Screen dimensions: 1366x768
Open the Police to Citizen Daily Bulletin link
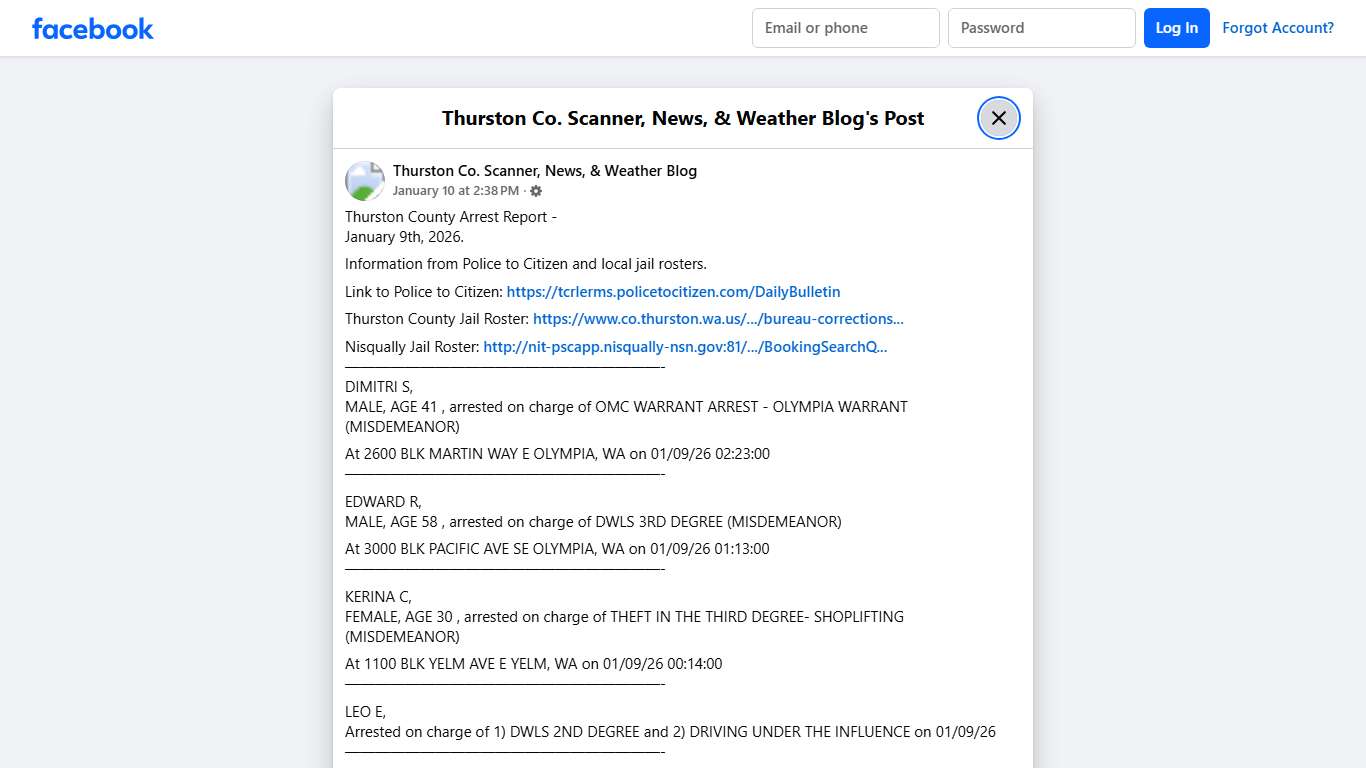coord(673,291)
